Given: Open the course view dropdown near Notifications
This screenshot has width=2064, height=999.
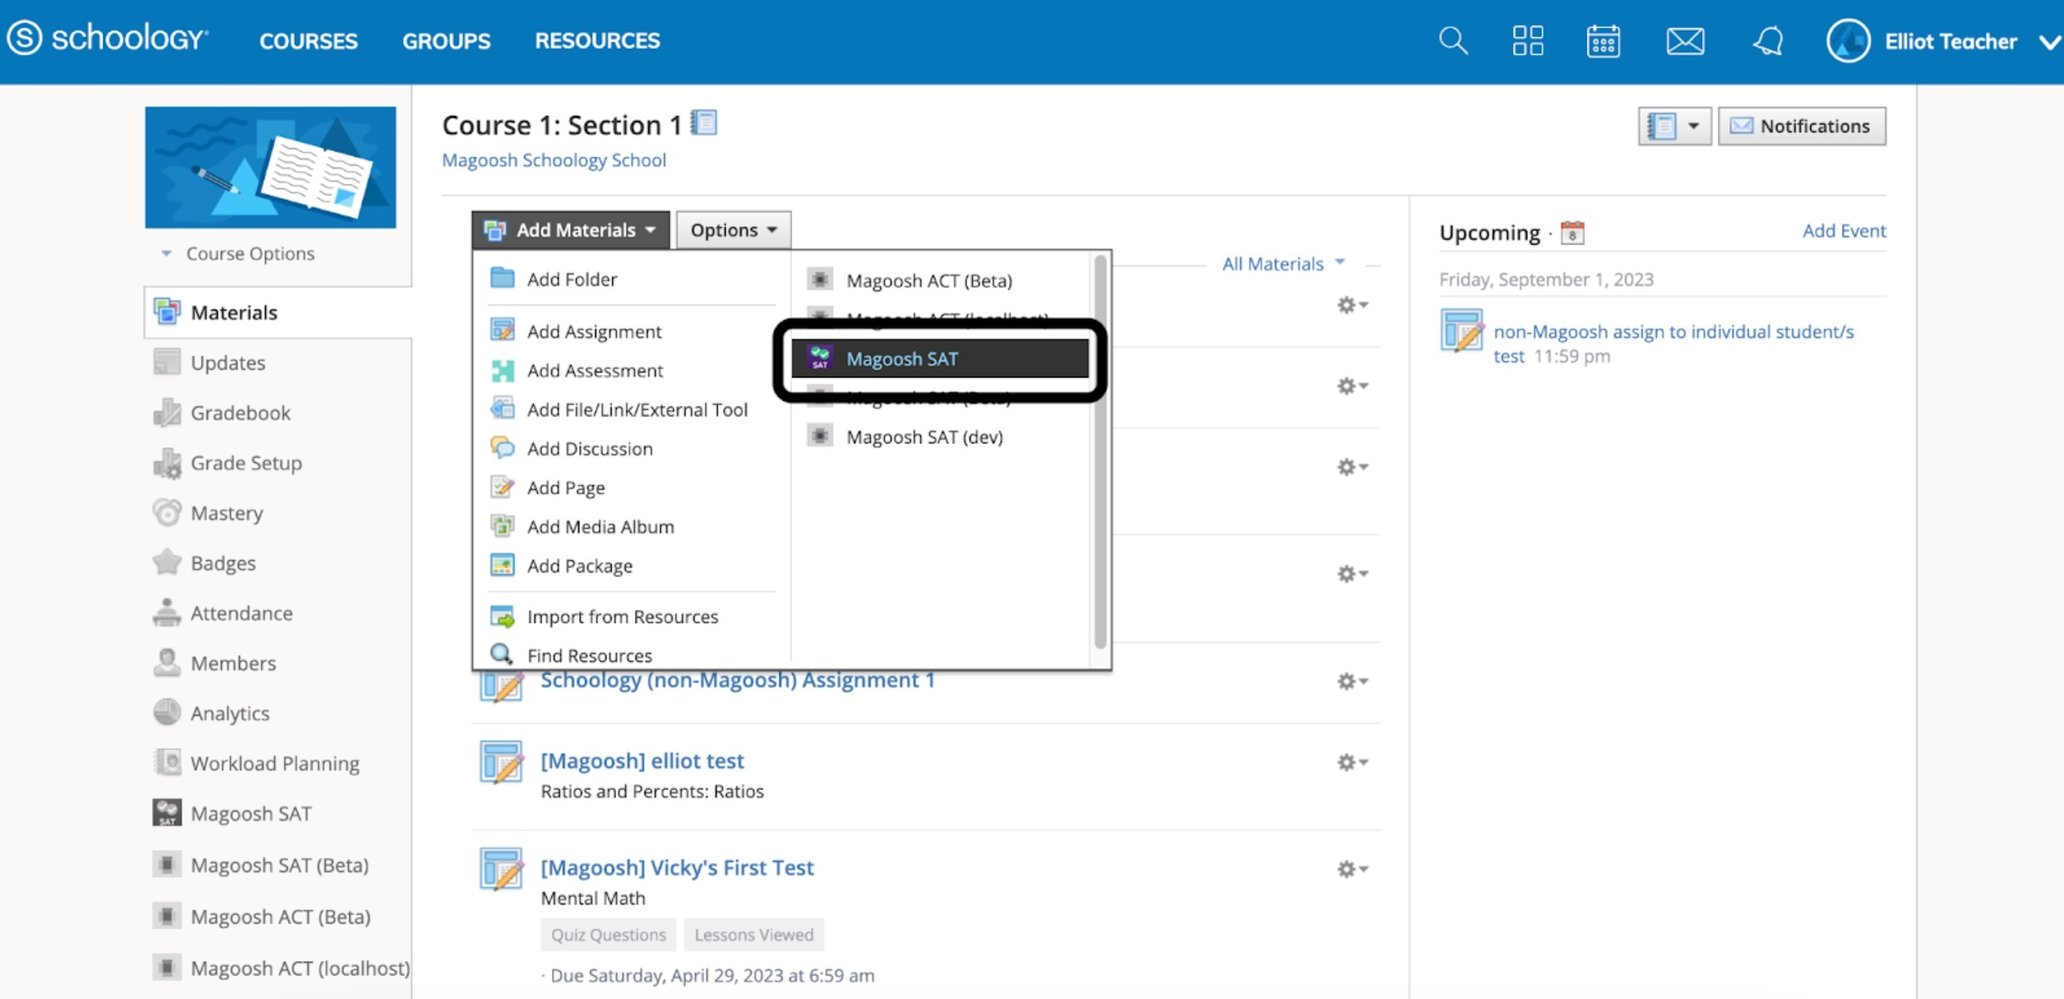Looking at the screenshot, I should [x=1675, y=126].
